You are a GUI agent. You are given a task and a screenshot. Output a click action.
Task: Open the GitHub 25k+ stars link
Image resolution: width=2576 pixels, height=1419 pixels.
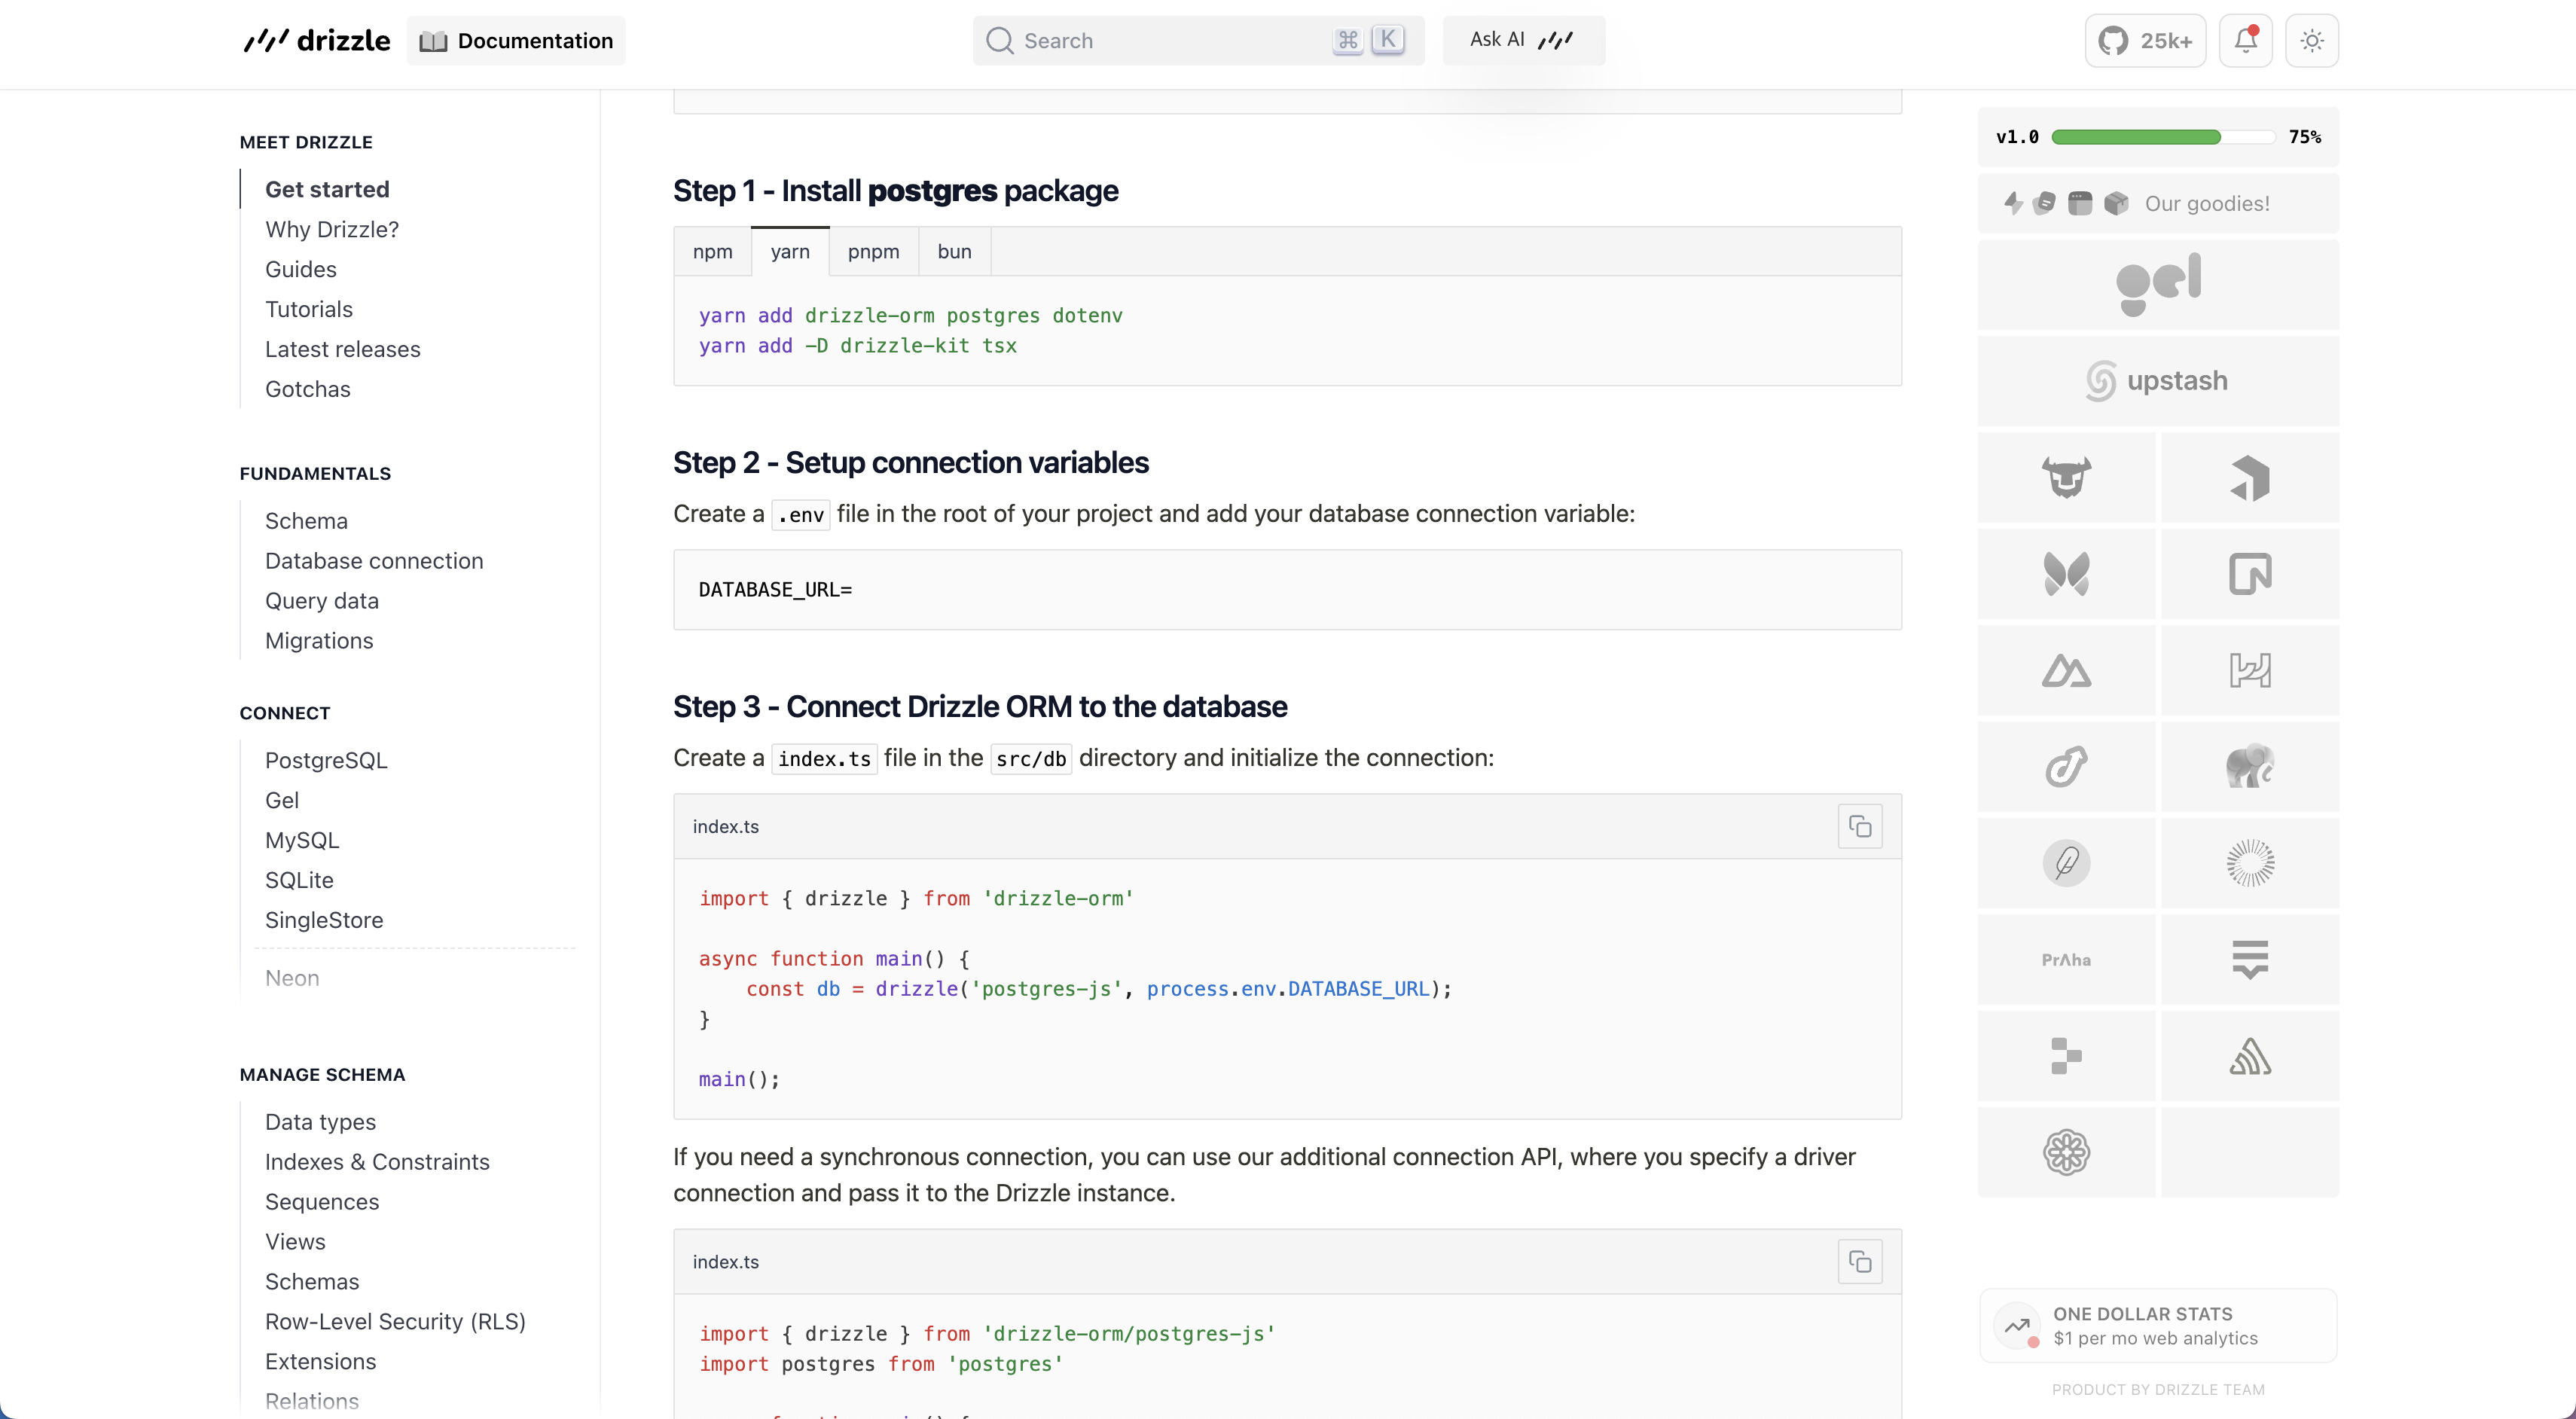(x=2145, y=41)
